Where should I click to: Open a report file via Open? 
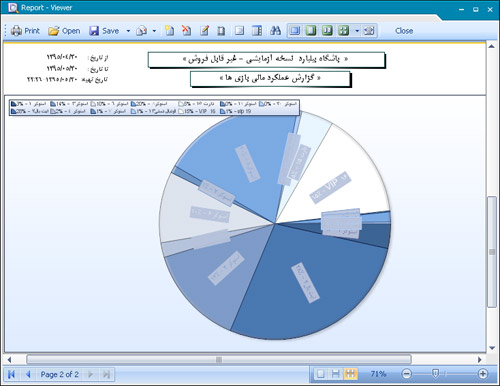pos(64,31)
